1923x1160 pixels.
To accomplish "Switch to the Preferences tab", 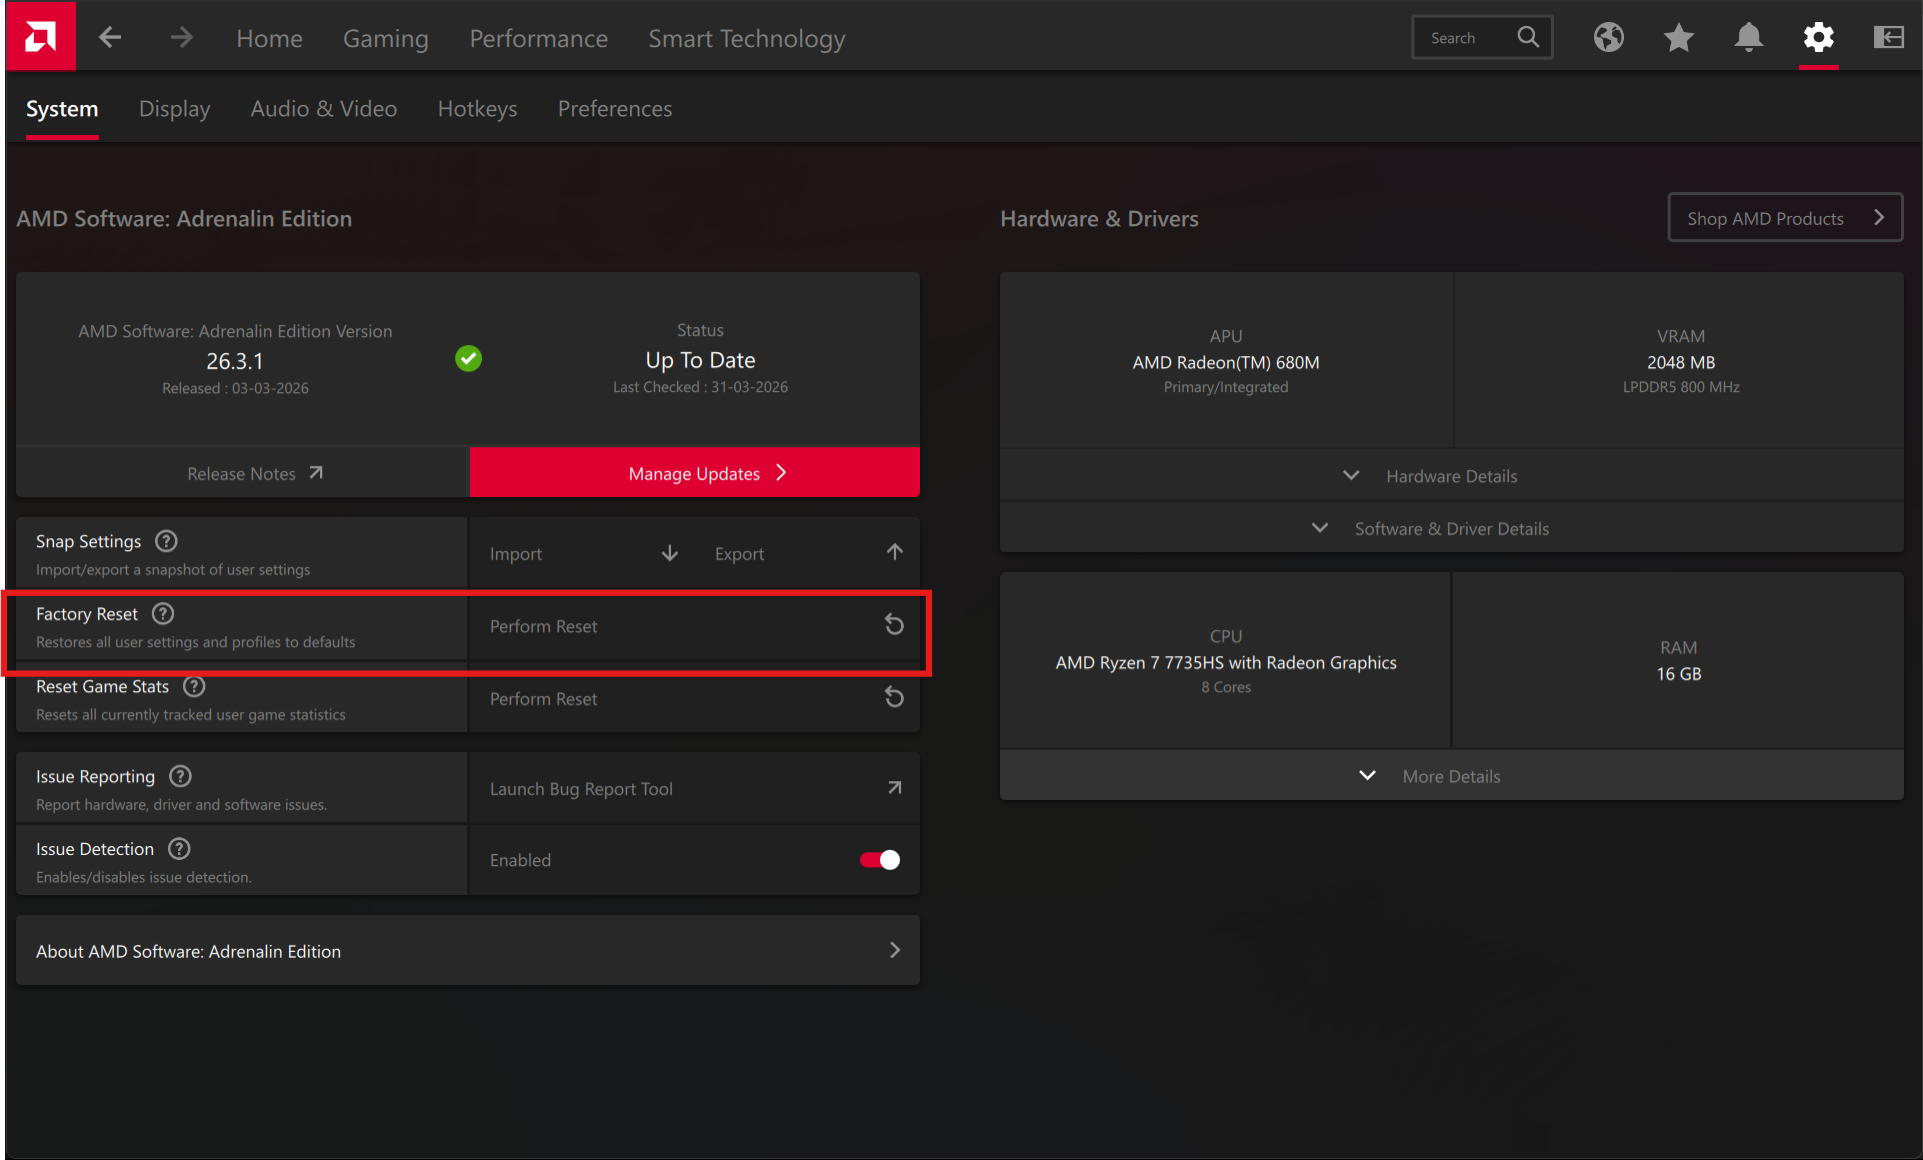I will click(615, 109).
